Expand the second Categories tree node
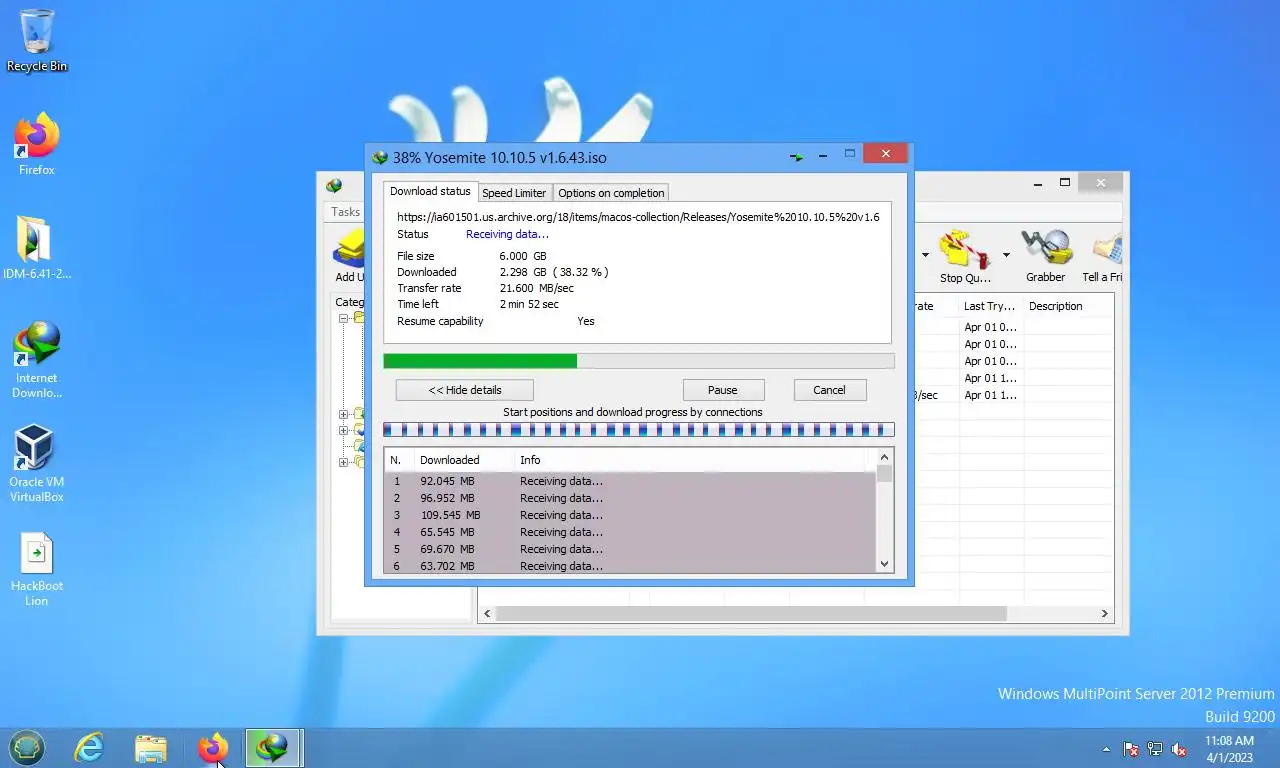Screen dimensions: 1280x768 pyautogui.click(x=344, y=414)
